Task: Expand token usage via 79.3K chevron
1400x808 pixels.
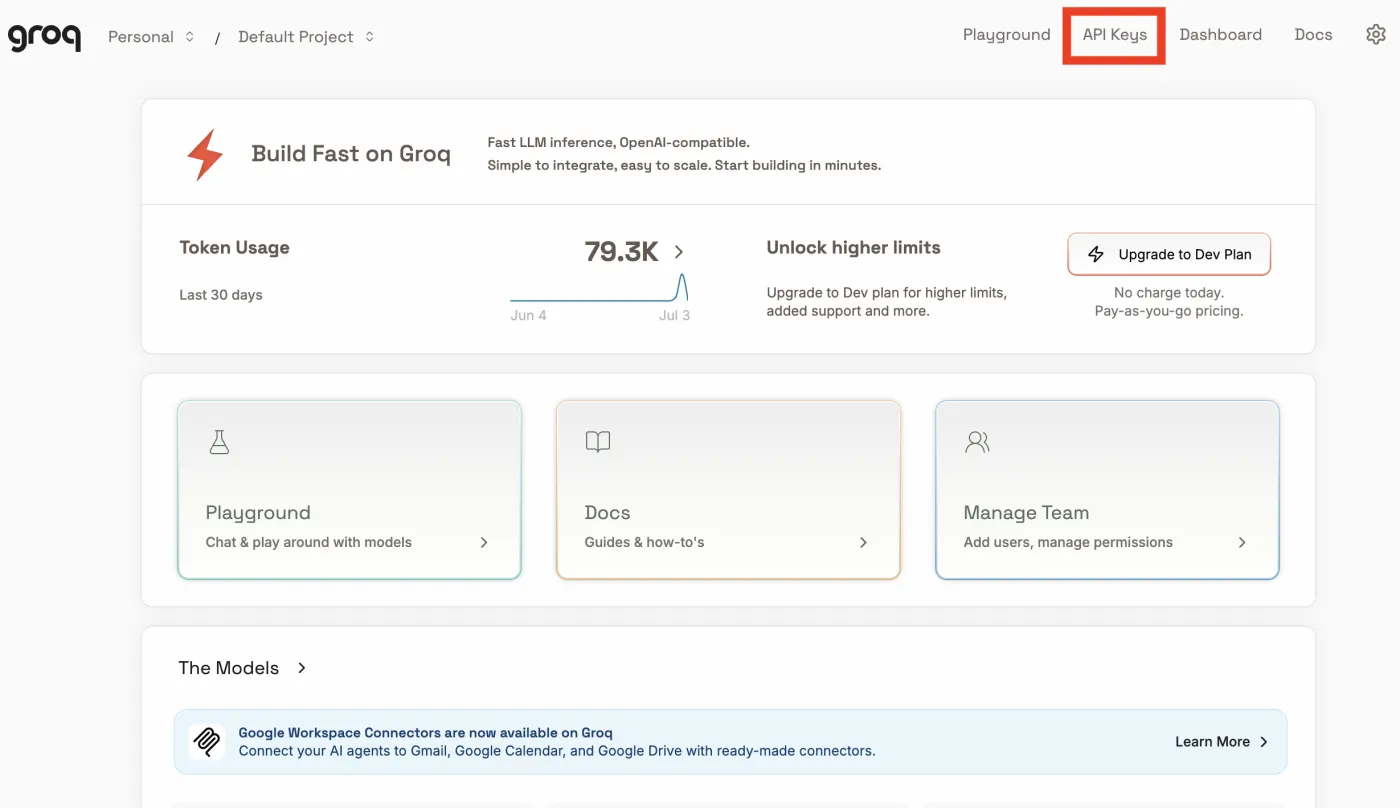Action: (679, 252)
